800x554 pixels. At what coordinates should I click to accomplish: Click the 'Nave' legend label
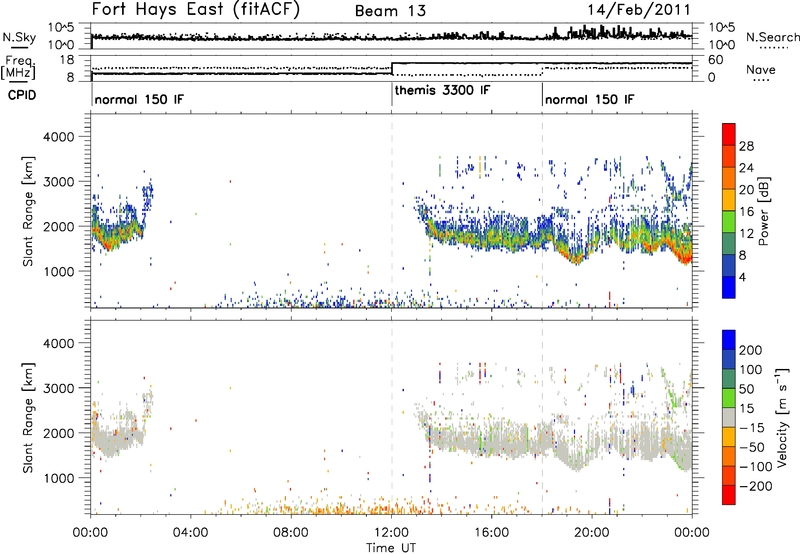point(761,69)
